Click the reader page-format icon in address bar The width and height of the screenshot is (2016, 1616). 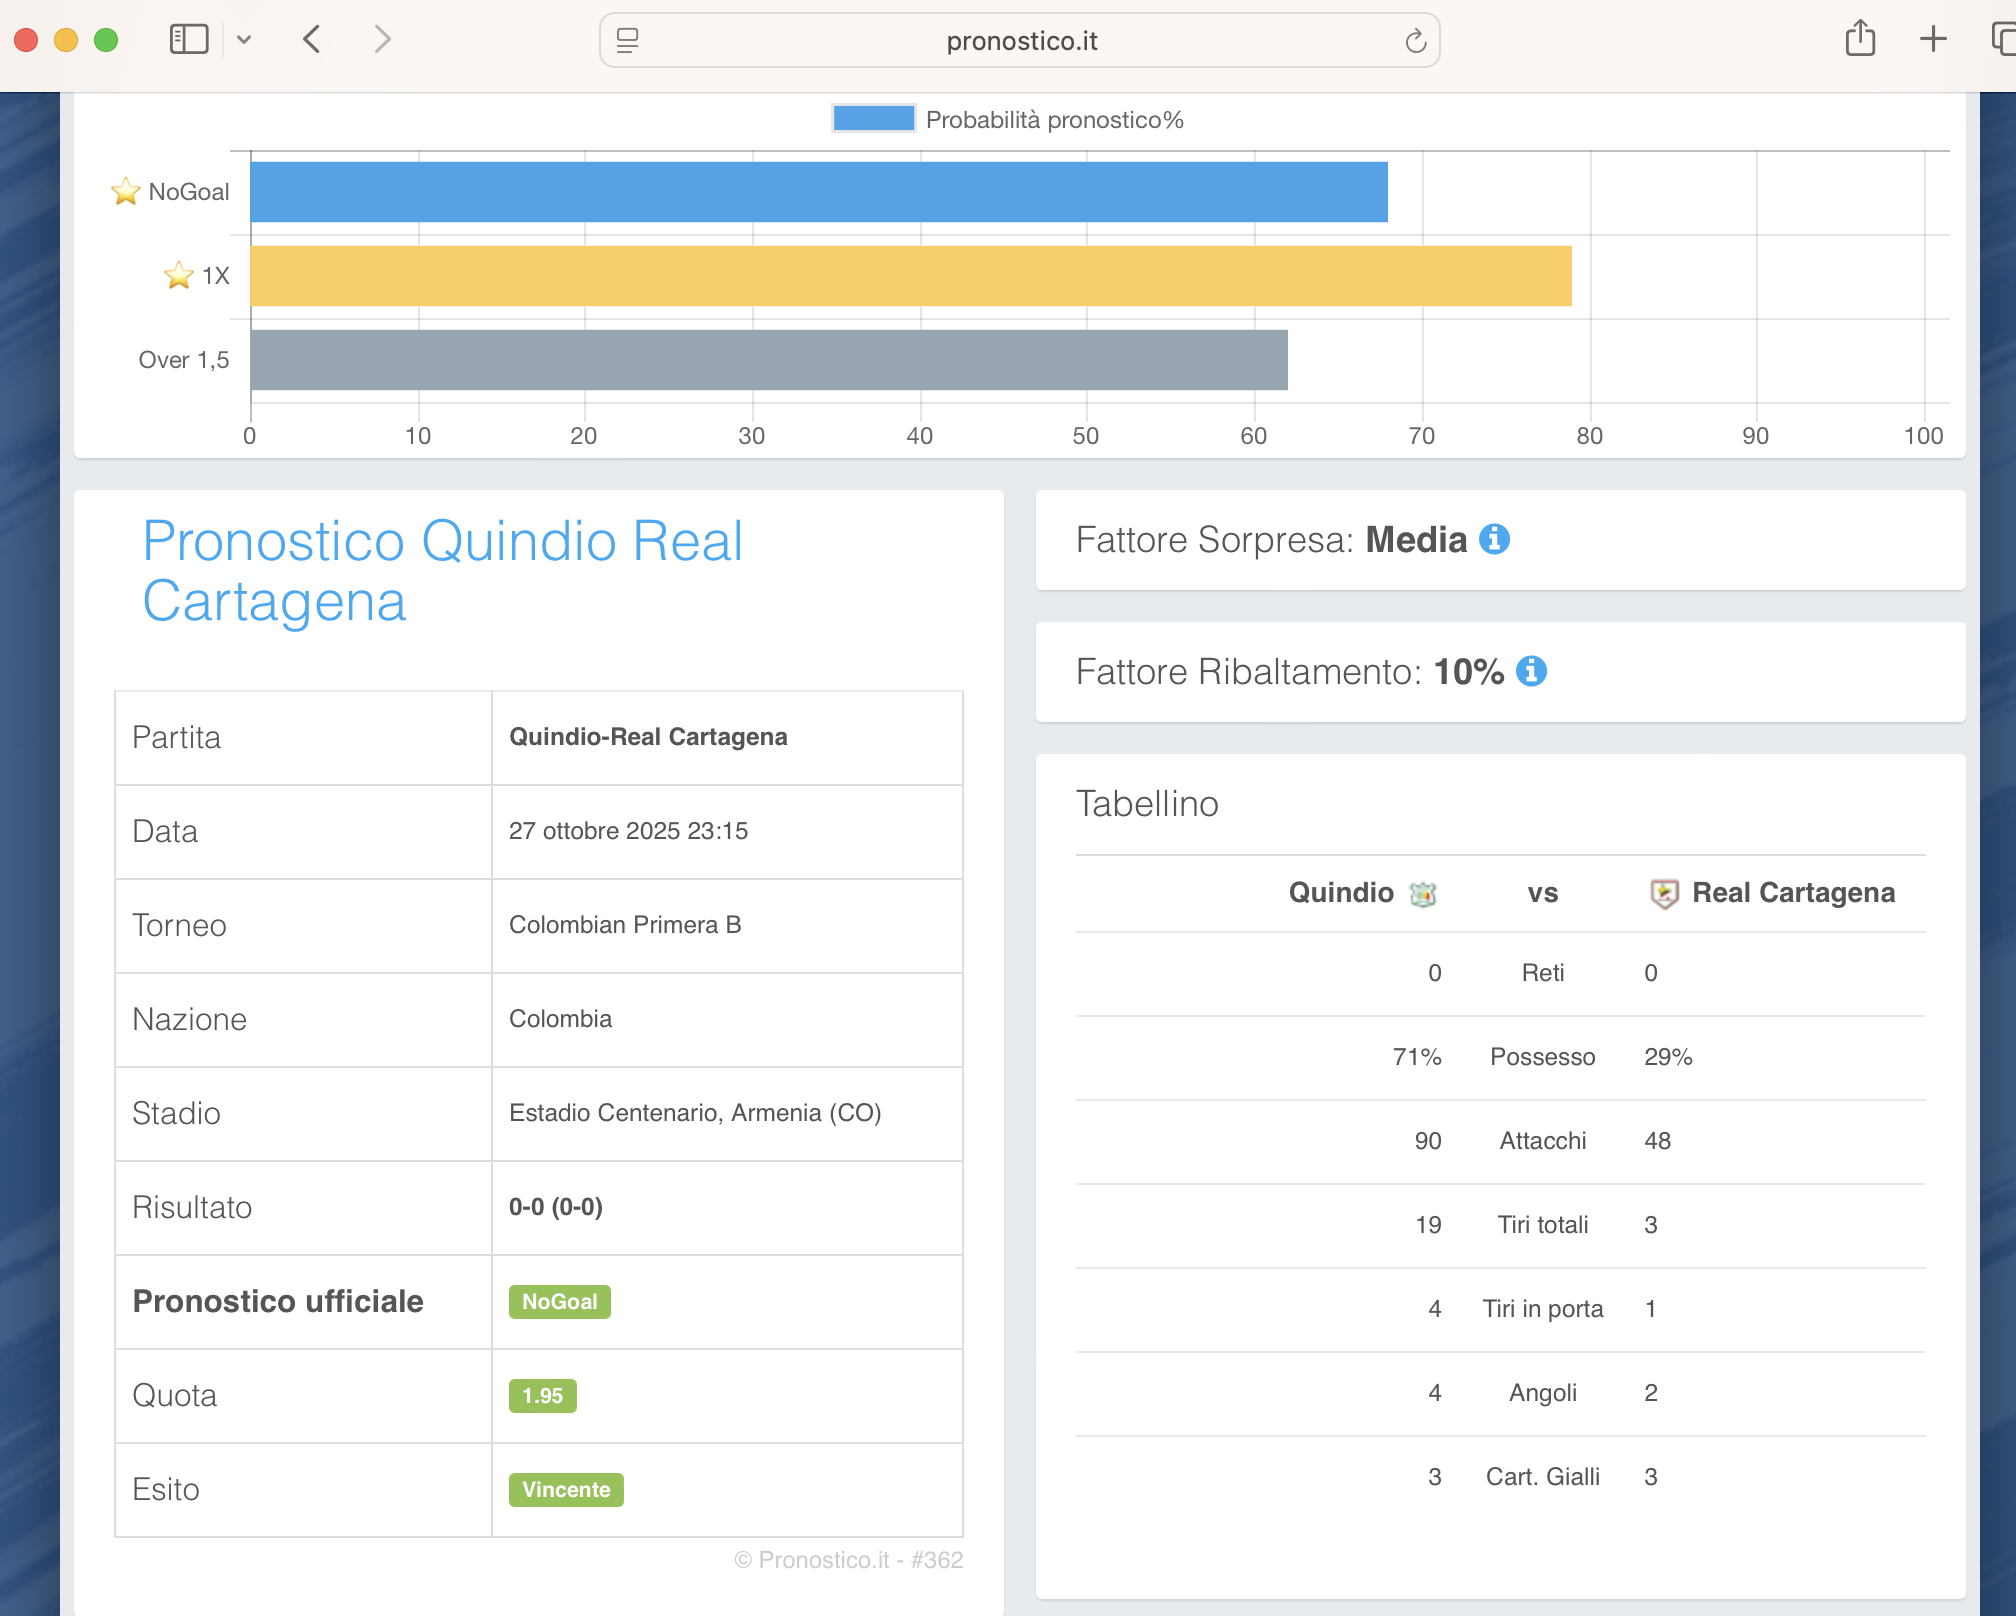tap(627, 41)
